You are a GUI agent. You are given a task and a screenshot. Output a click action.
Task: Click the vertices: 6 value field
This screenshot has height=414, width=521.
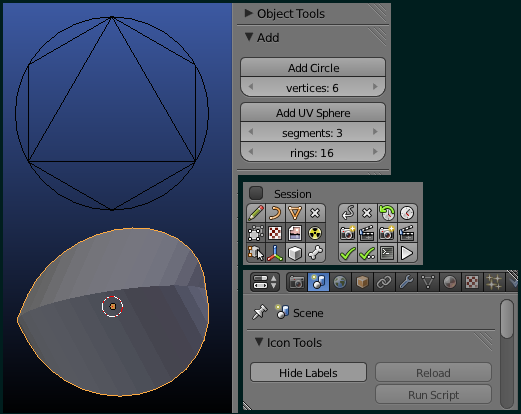pos(313,87)
